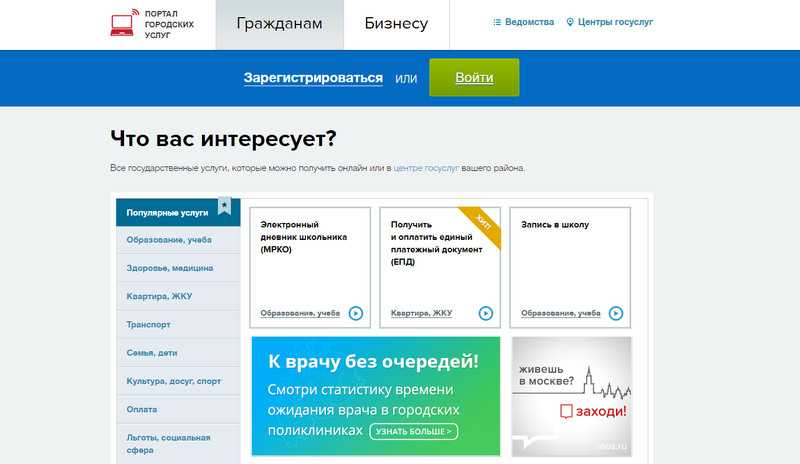Open Электронный дневник школьника (МРКО) card title
Image resolution: width=800 pixels, height=464 pixels.
(304, 237)
